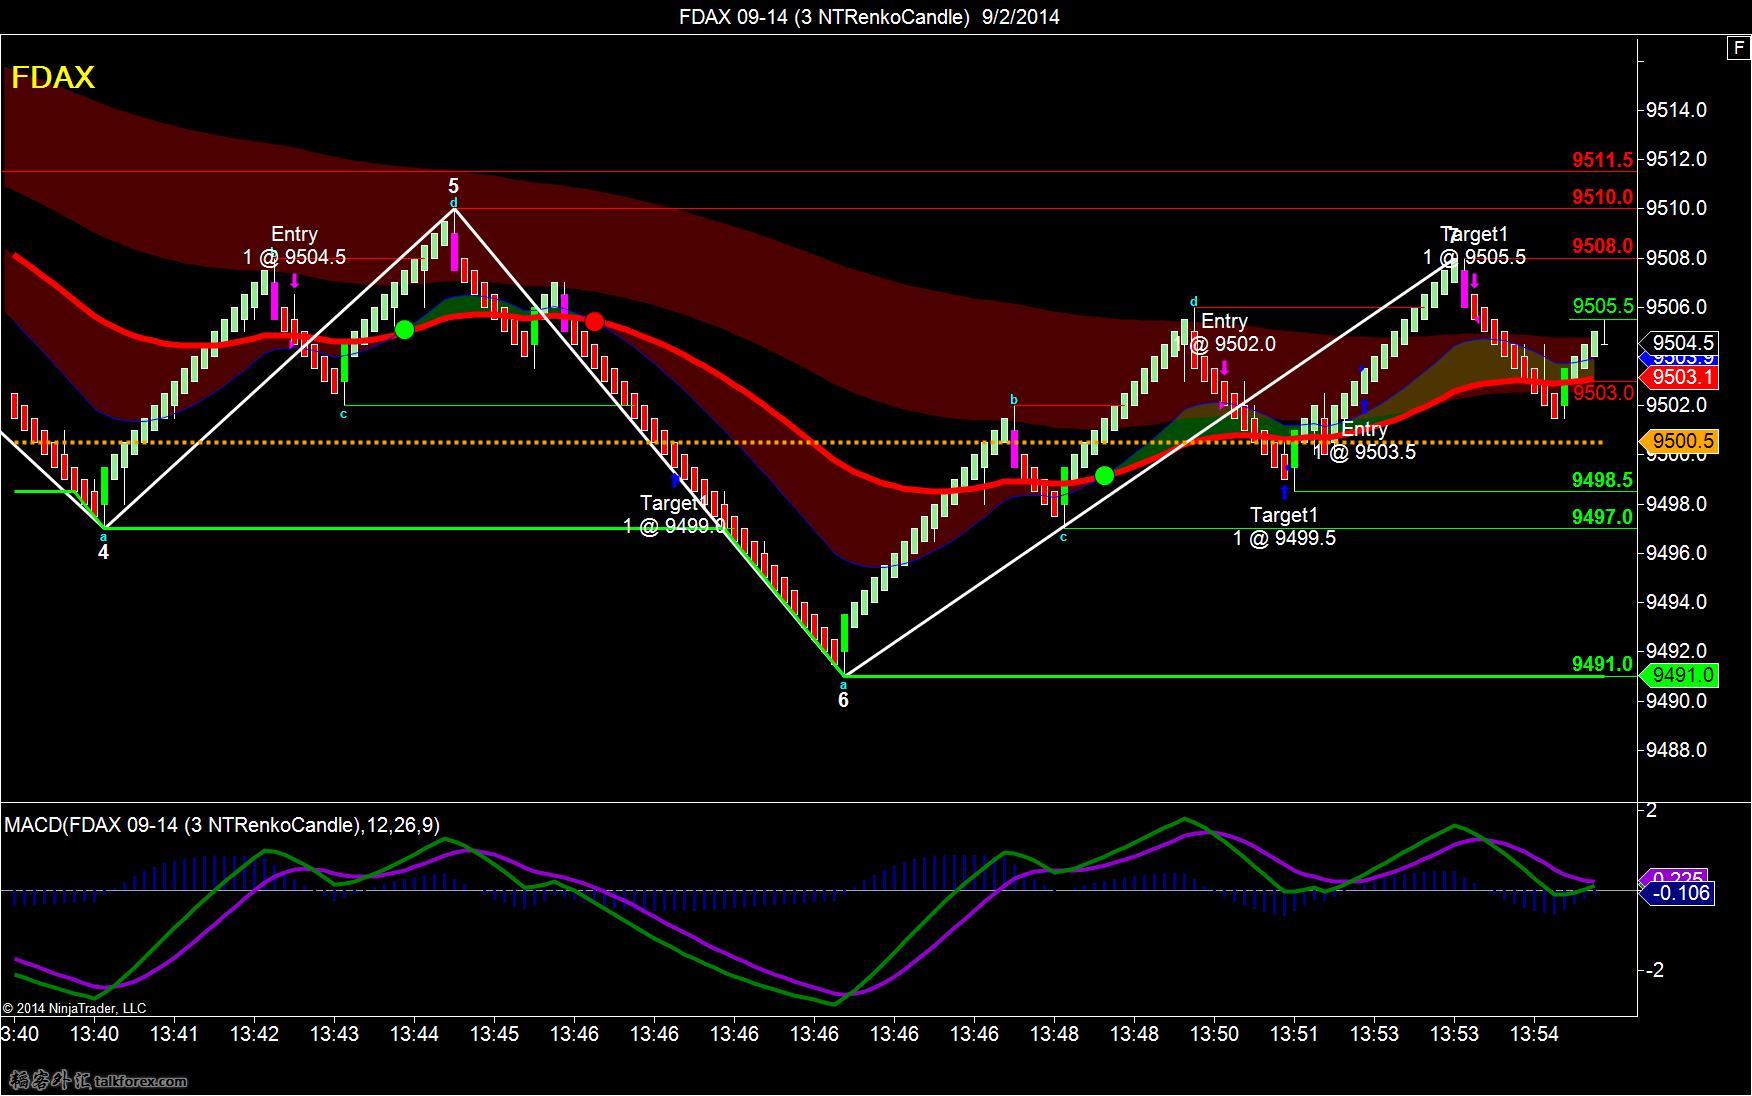The image size is (1752, 1096).
Task: Select the Entry 1 @ 9503.5 annotation
Action: click(1365, 440)
